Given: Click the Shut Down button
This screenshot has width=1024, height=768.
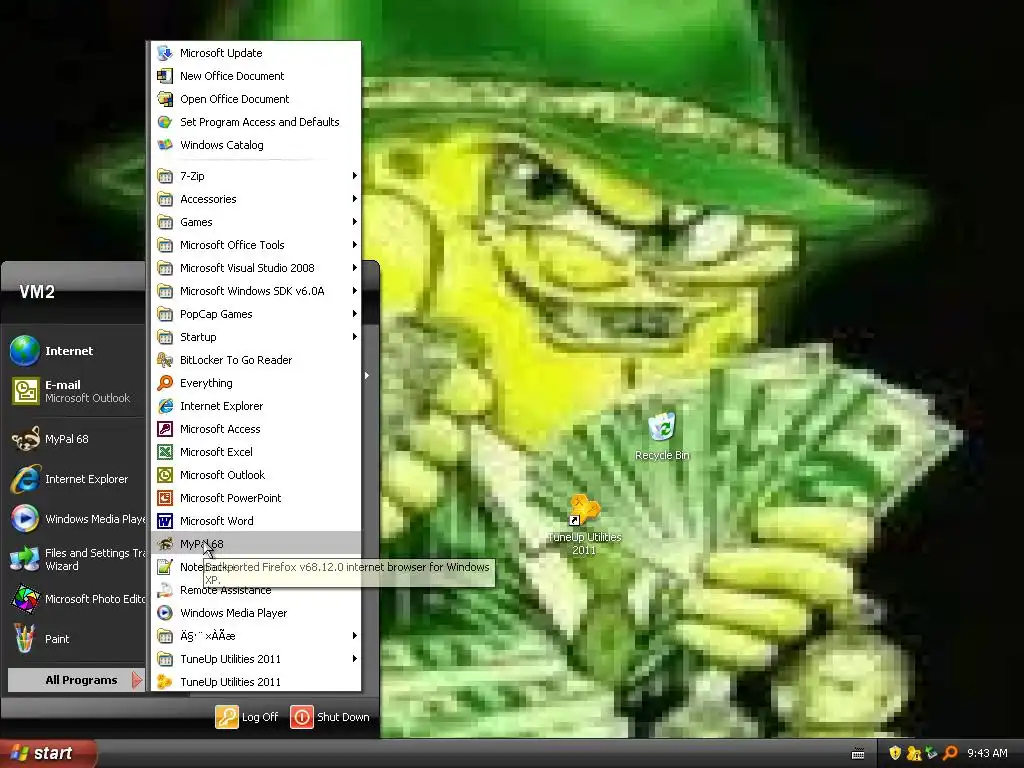Looking at the screenshot, I should coord(330,716).
